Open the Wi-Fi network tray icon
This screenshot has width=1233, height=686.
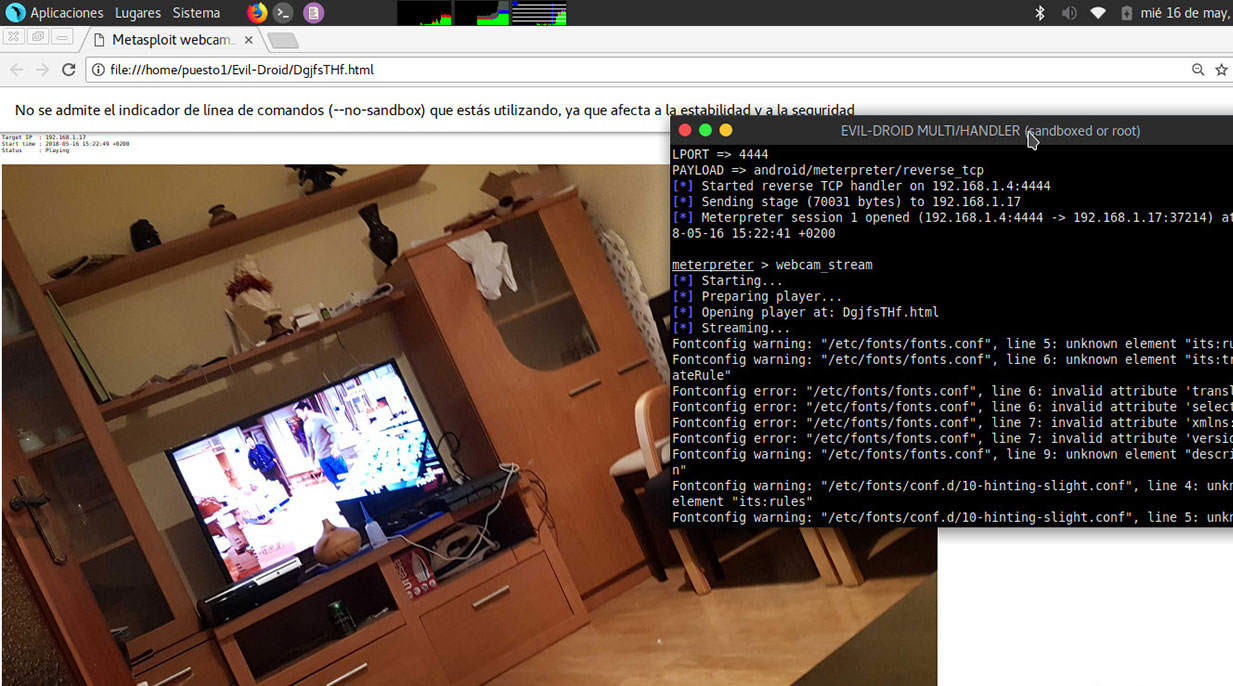(x=1098, y=13)
